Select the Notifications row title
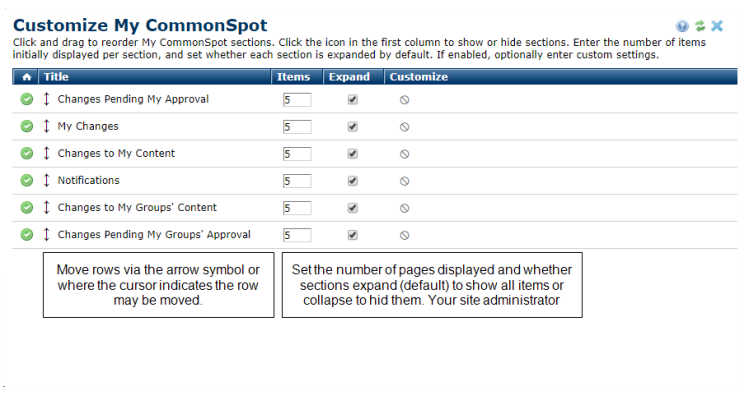Viewport: 749px width, 395px height. point(89,181)
